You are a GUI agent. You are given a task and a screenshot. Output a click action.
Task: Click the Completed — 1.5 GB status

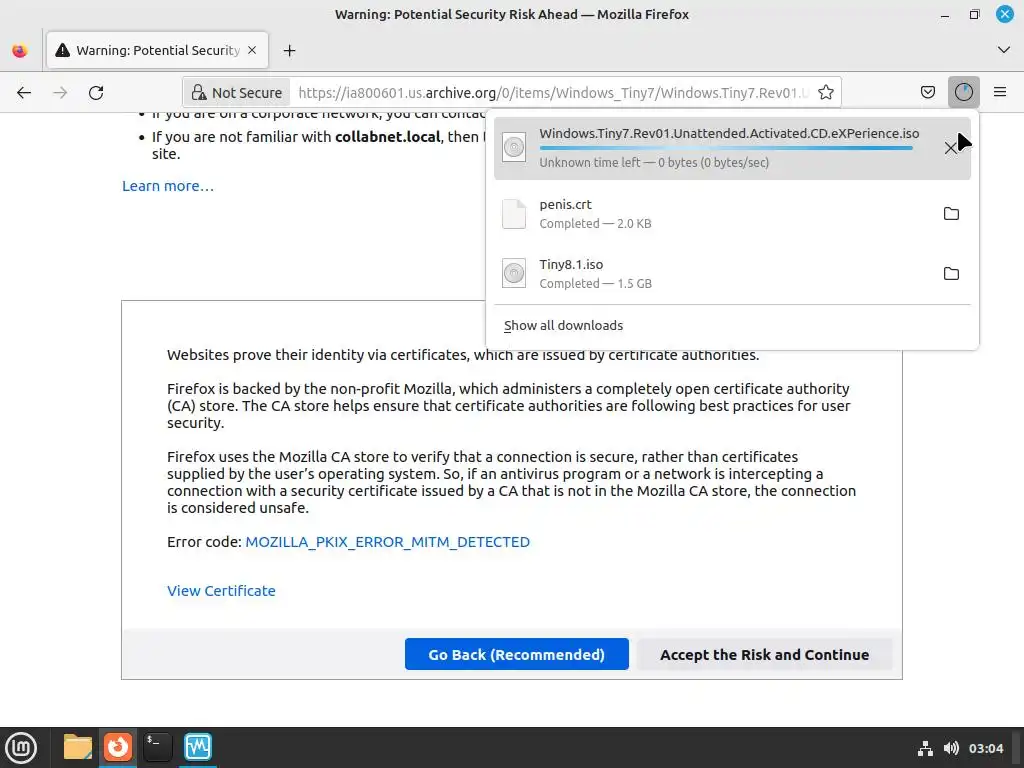pyautogui.click(x=596, y=283)
